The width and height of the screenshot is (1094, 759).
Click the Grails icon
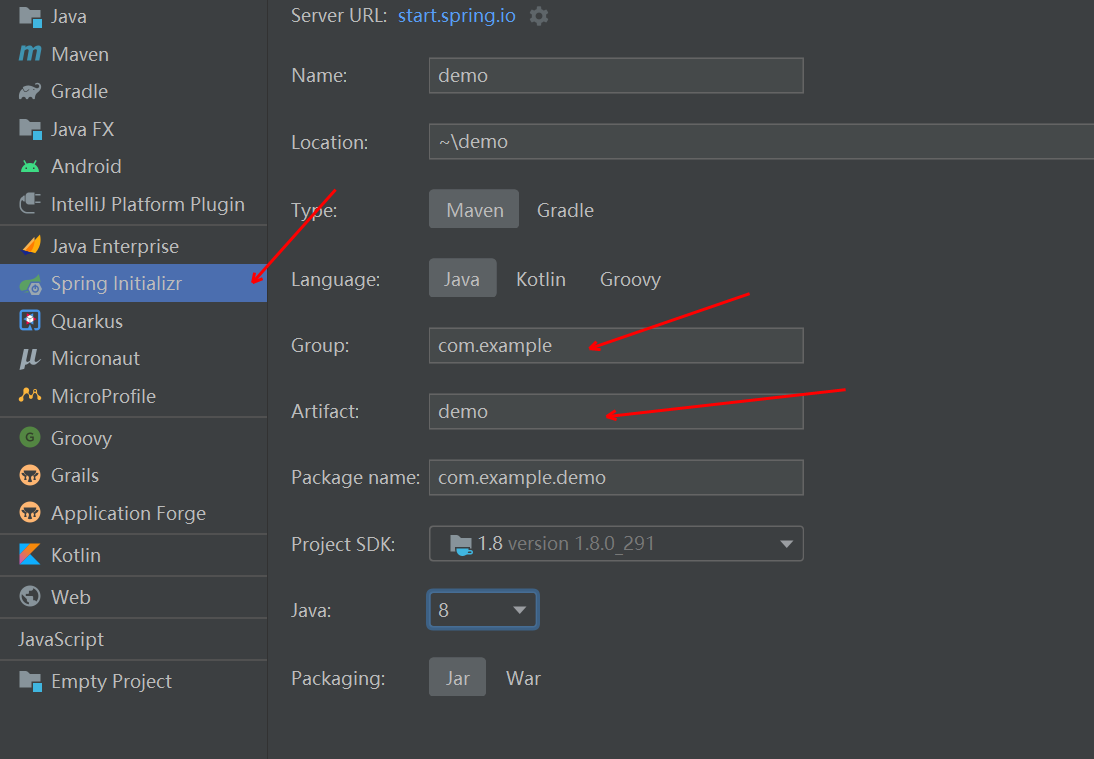(30, 475)
